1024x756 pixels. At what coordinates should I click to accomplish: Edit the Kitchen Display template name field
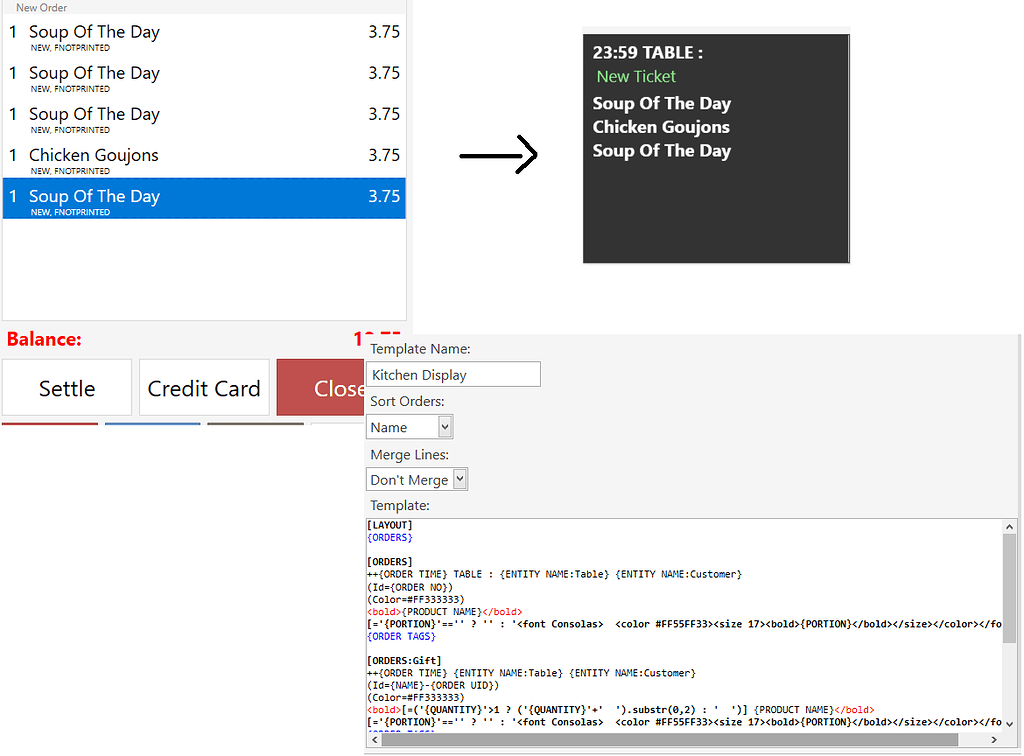(452, 373)
